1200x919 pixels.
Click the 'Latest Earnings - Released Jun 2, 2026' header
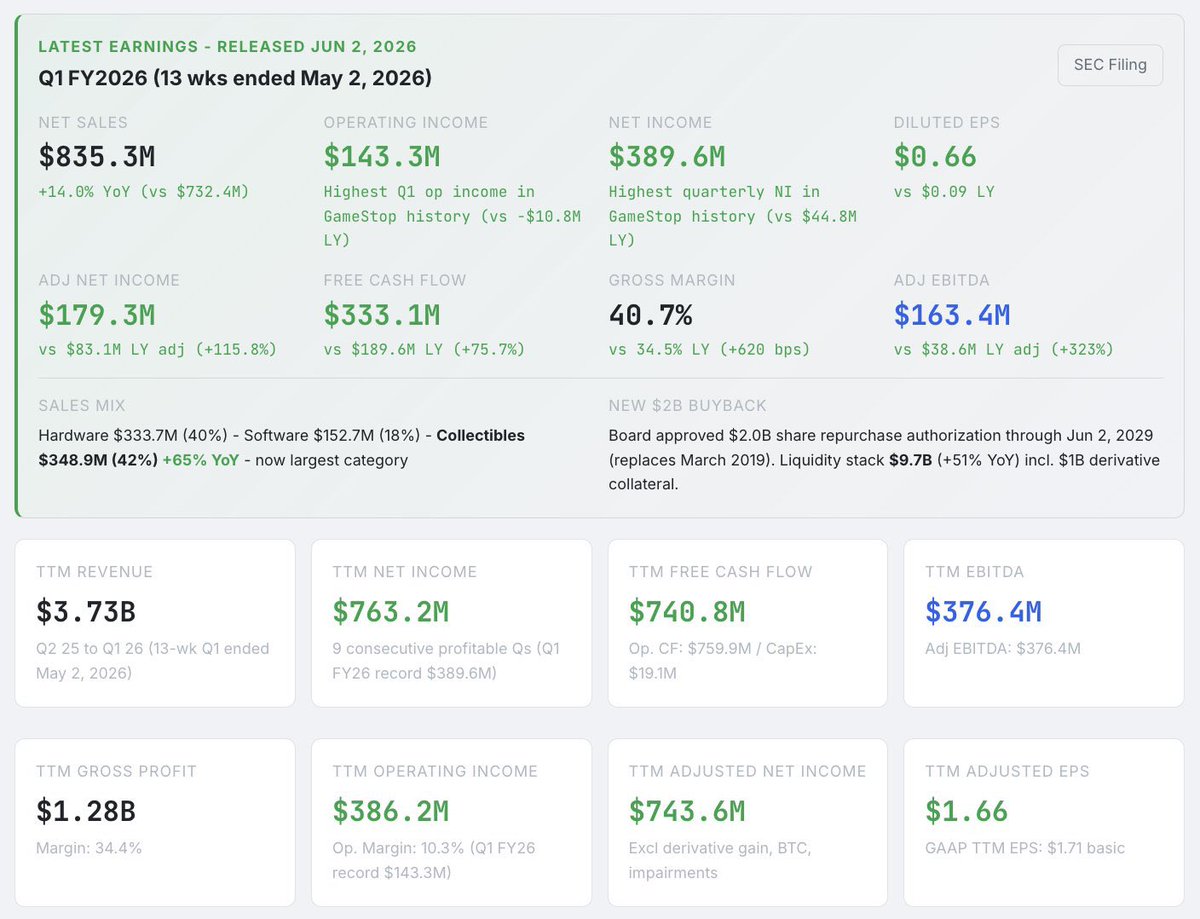227,47
